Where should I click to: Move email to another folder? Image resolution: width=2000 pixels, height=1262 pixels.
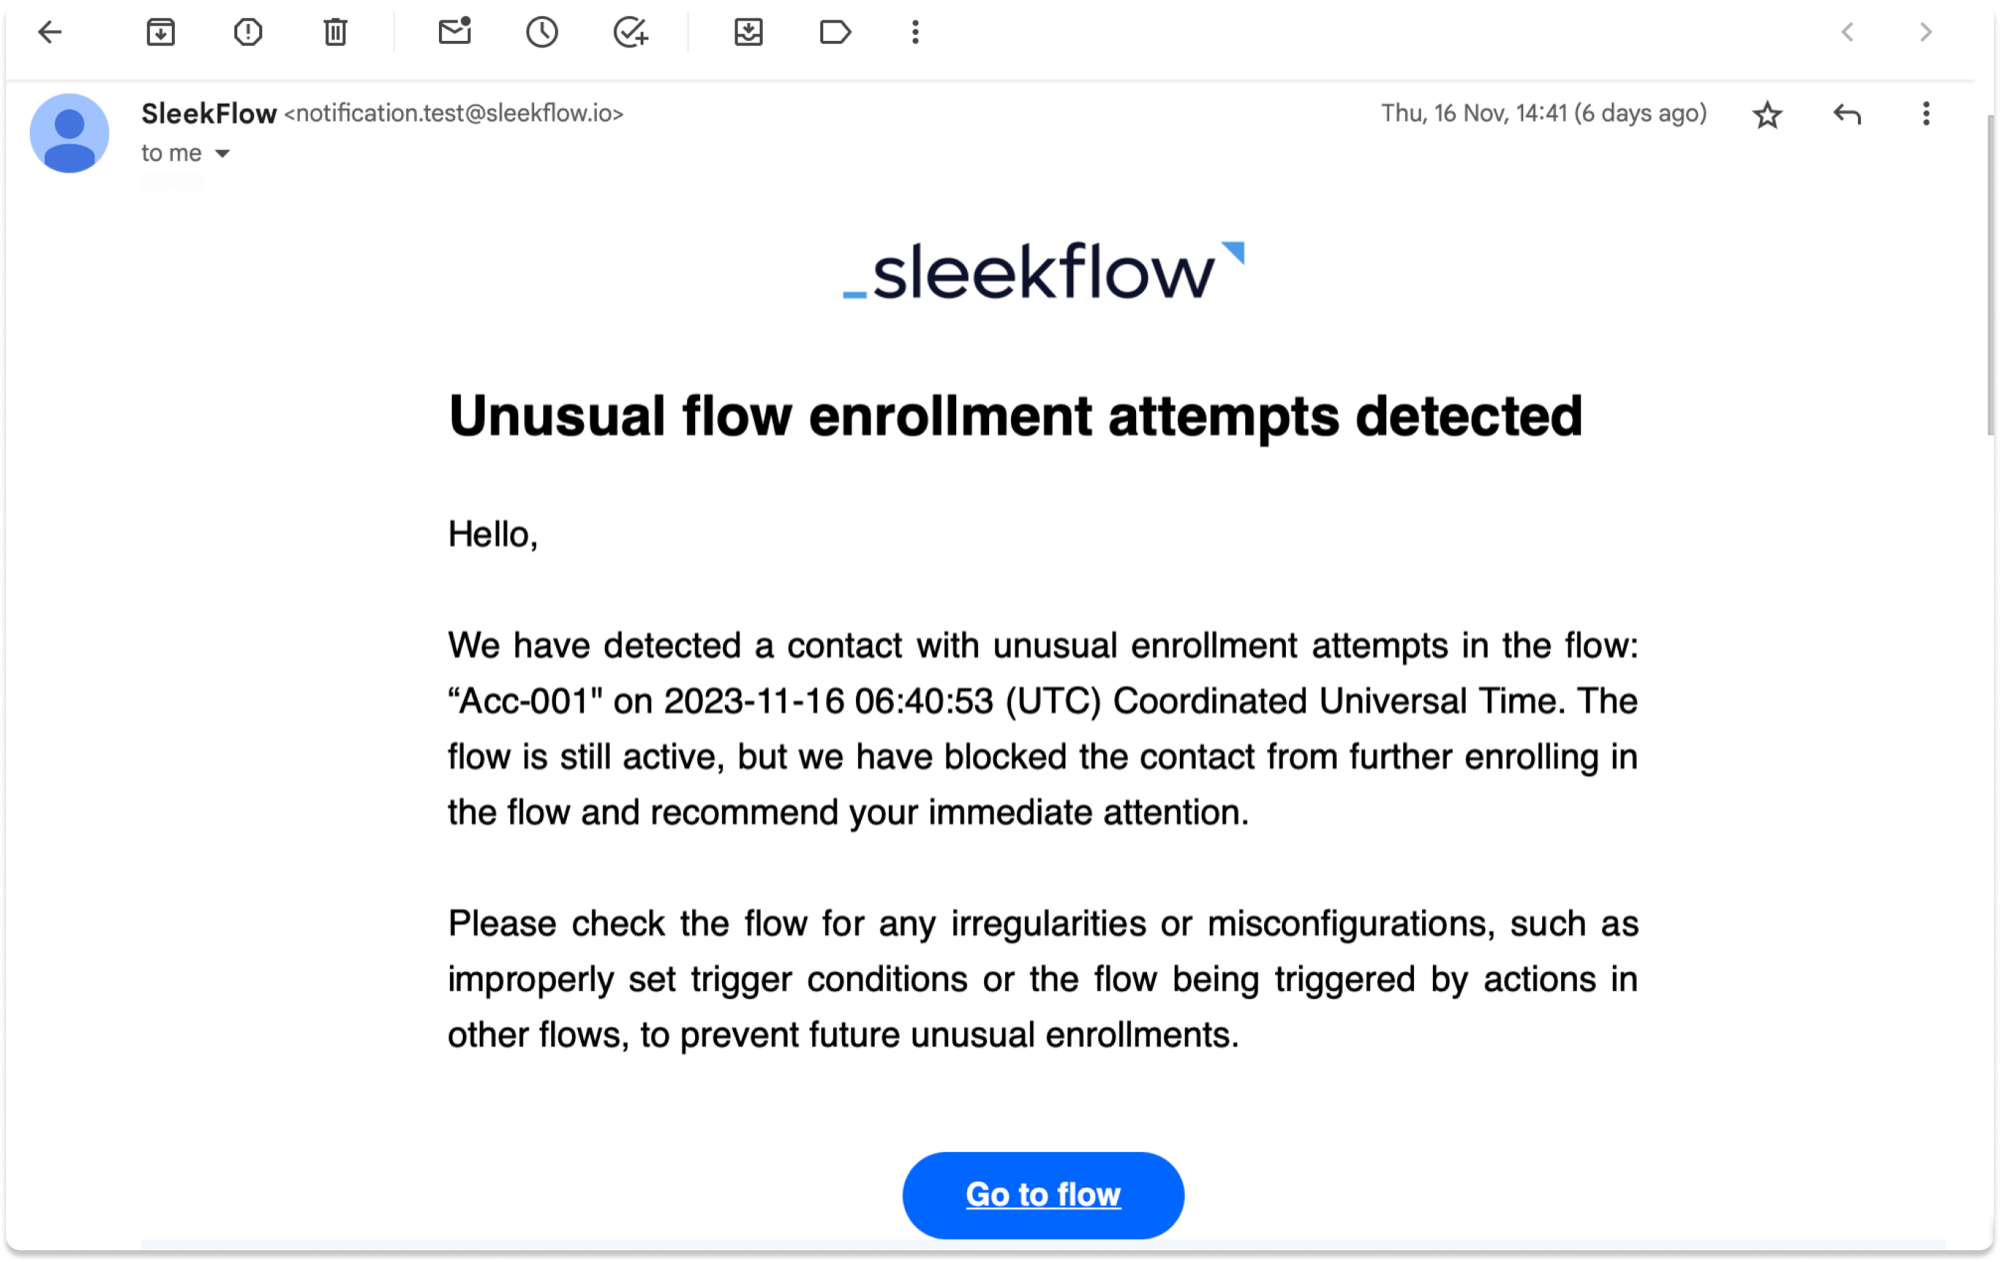(748, 32)
